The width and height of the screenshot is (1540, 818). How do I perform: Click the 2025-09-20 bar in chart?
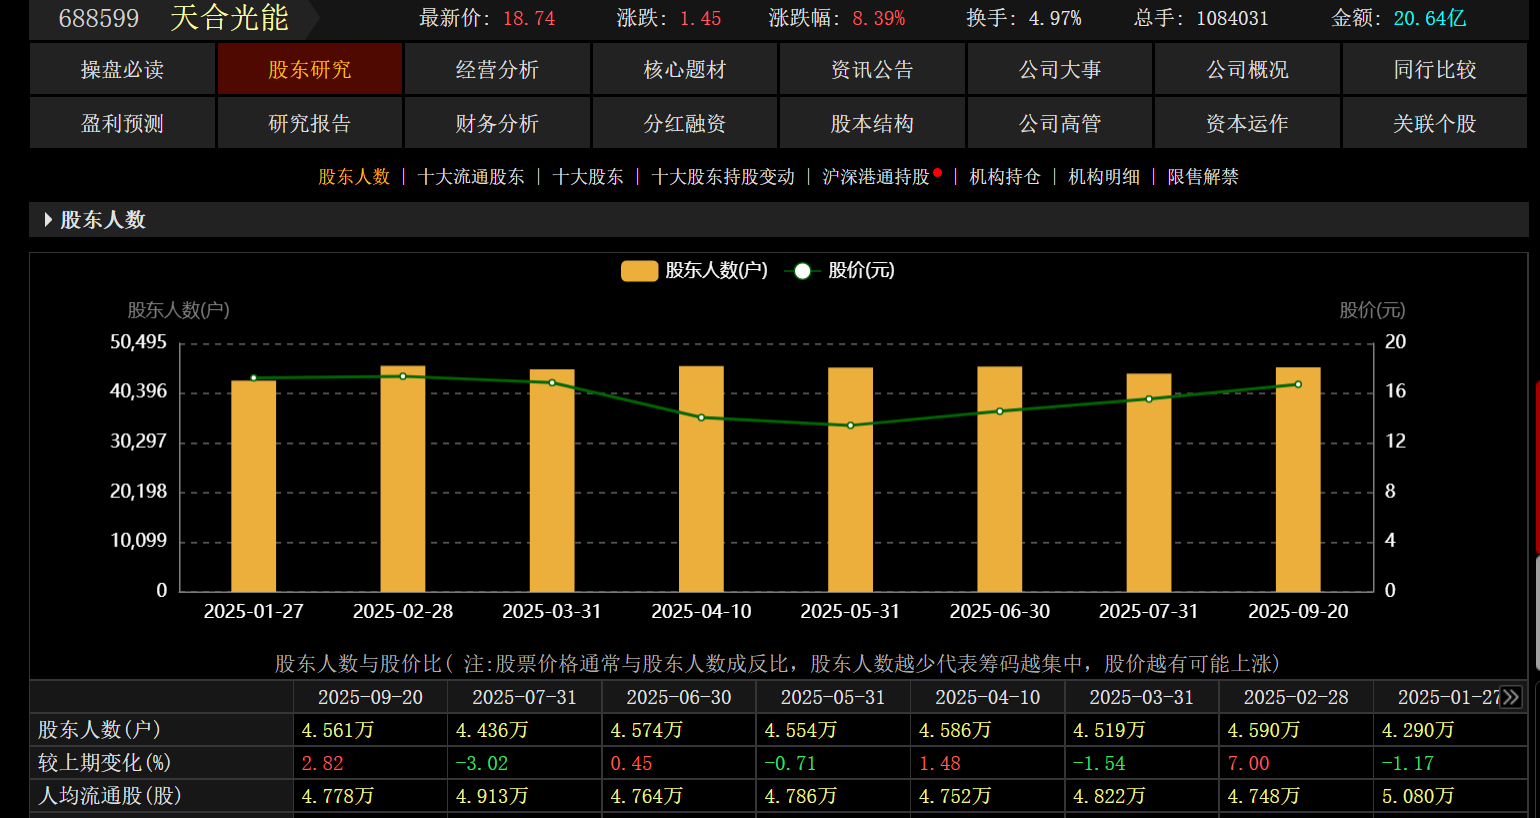[1298, 479]
